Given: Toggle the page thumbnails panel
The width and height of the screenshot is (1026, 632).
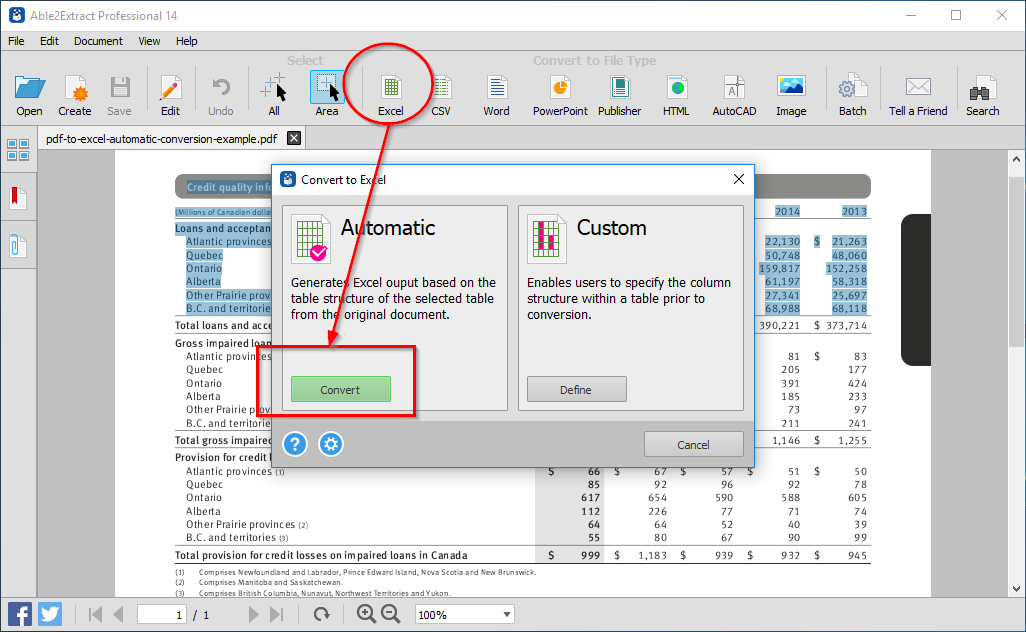Looking at the screenshot, I should point(18,149).
